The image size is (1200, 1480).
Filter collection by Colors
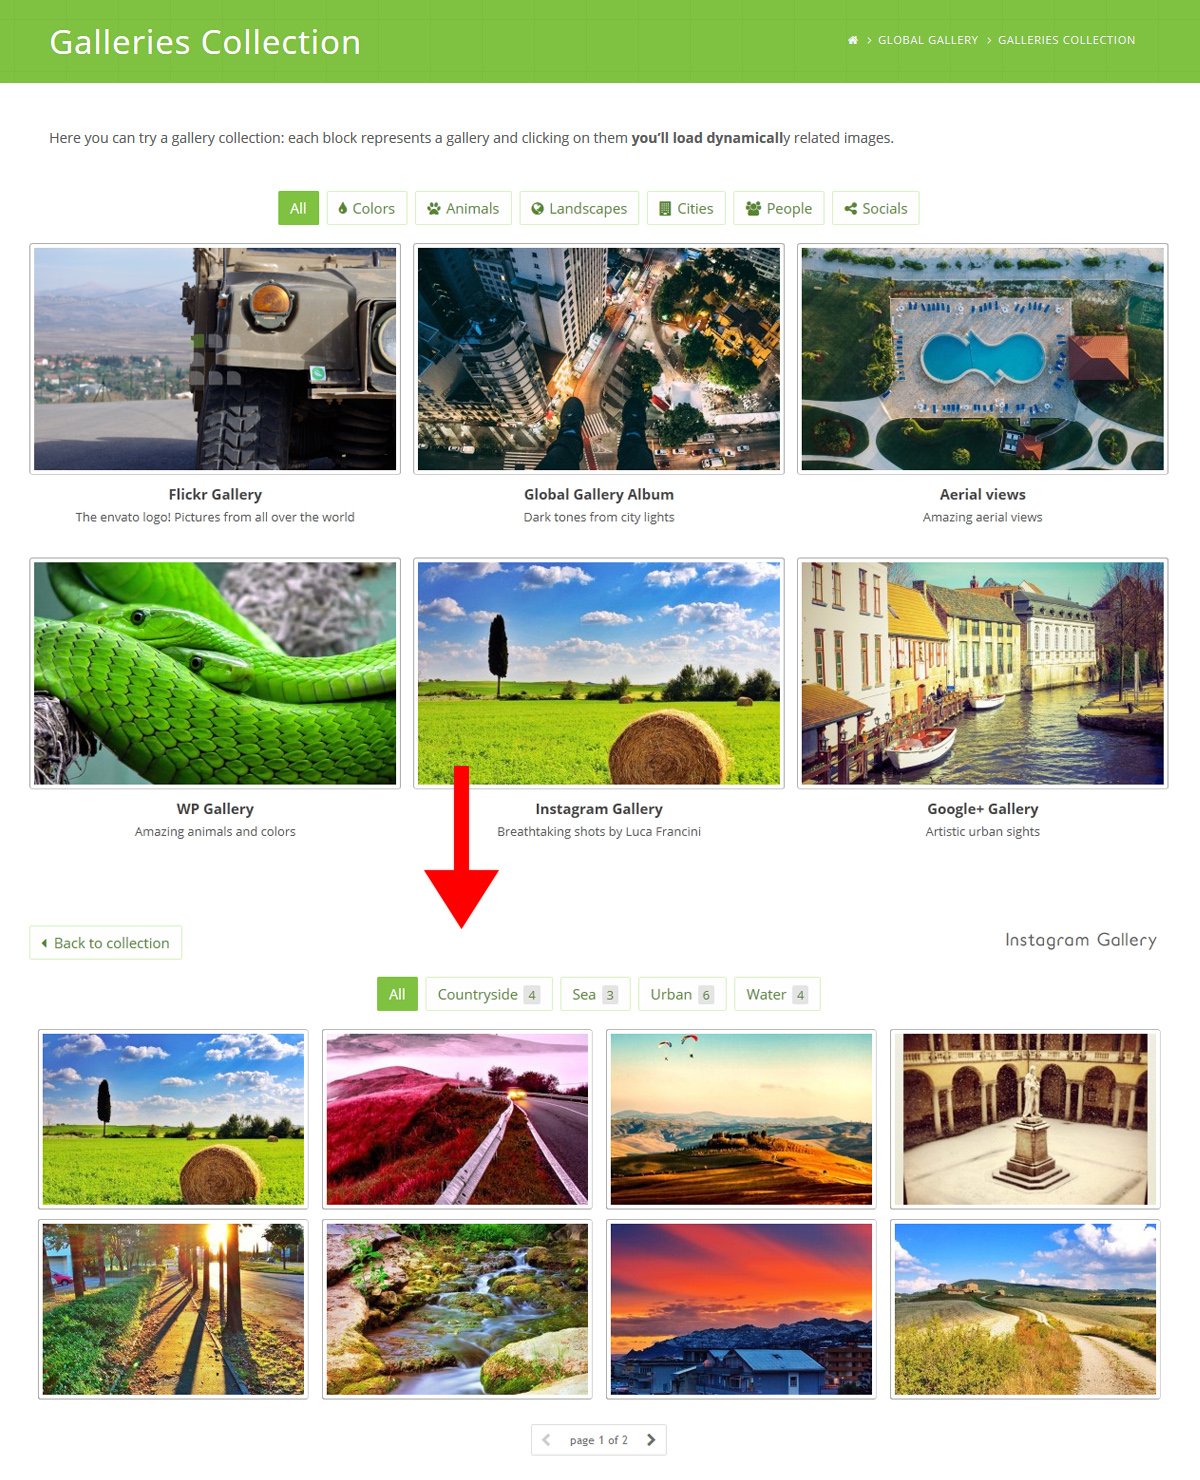pos(367,208)
